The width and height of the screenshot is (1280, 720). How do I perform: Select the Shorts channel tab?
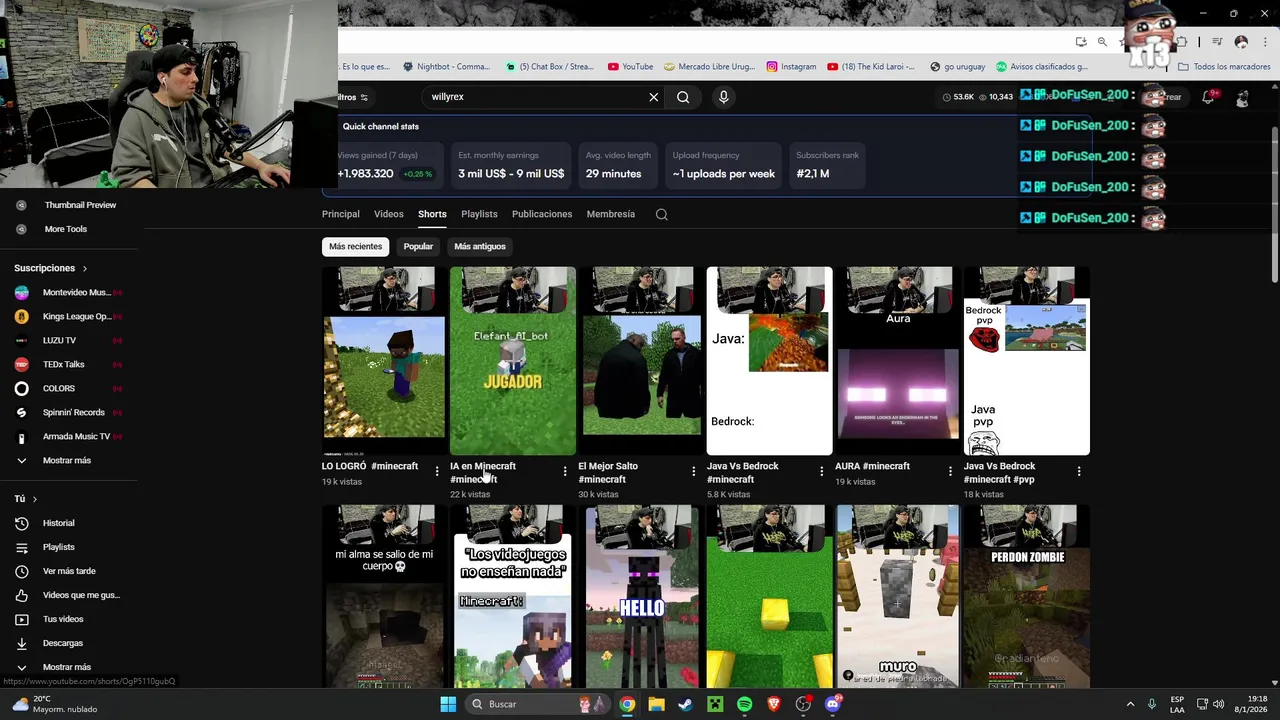pyautogui.click(x=432, y=214)
